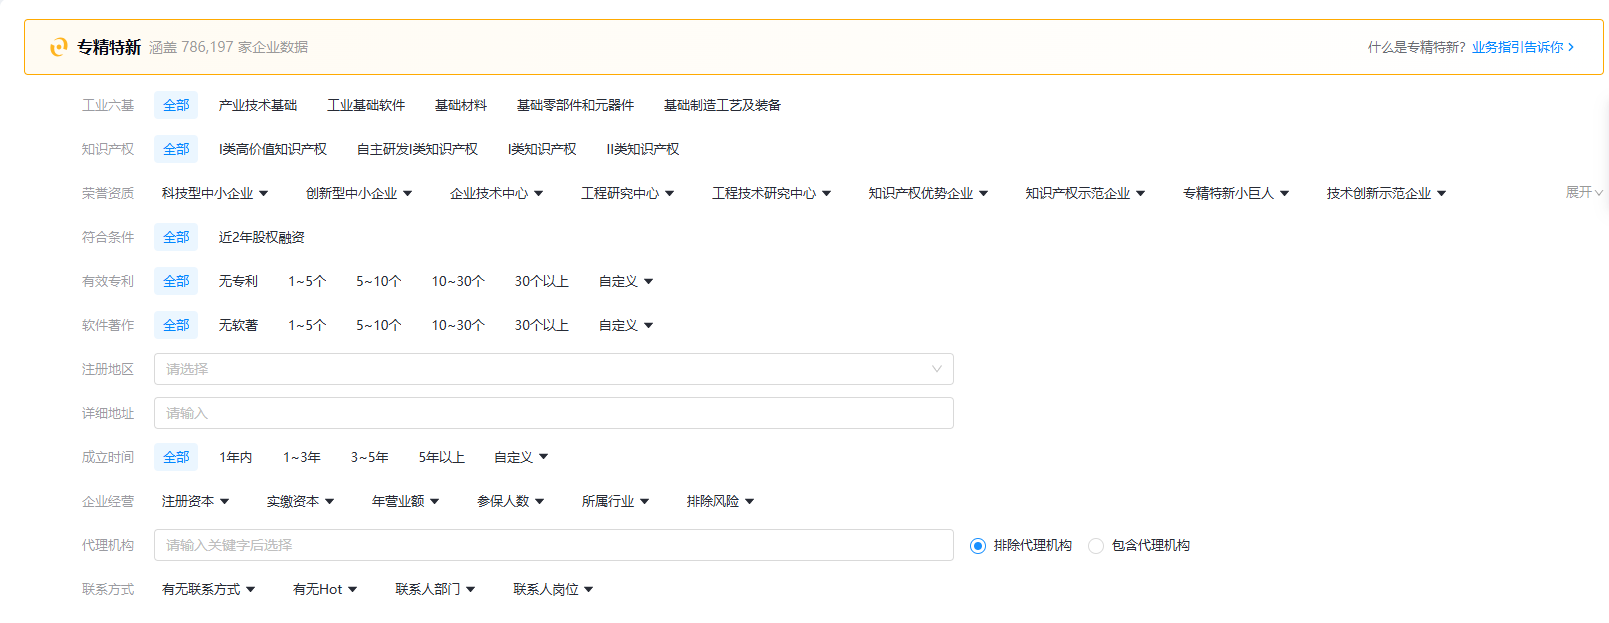Select 排除代理机构 radio button
The image size is (1609, 623).
(x=978, y=545)
